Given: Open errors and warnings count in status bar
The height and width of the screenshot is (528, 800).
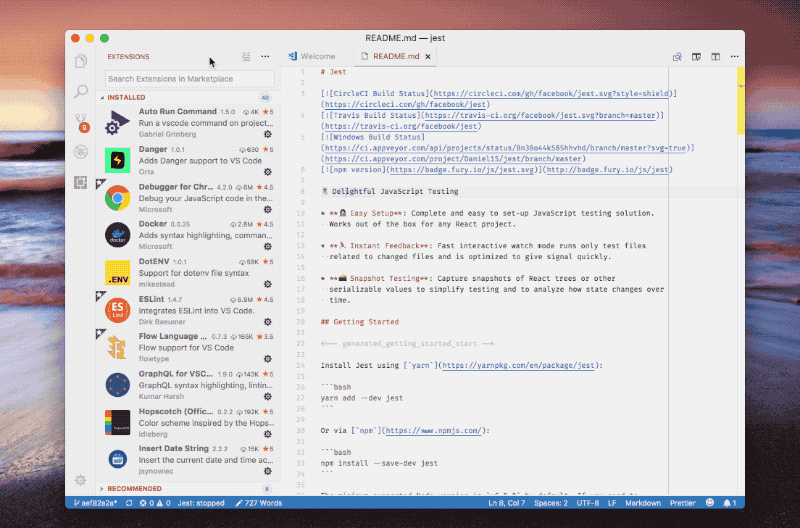Looking at the screenshot, I should pos(155,503).
